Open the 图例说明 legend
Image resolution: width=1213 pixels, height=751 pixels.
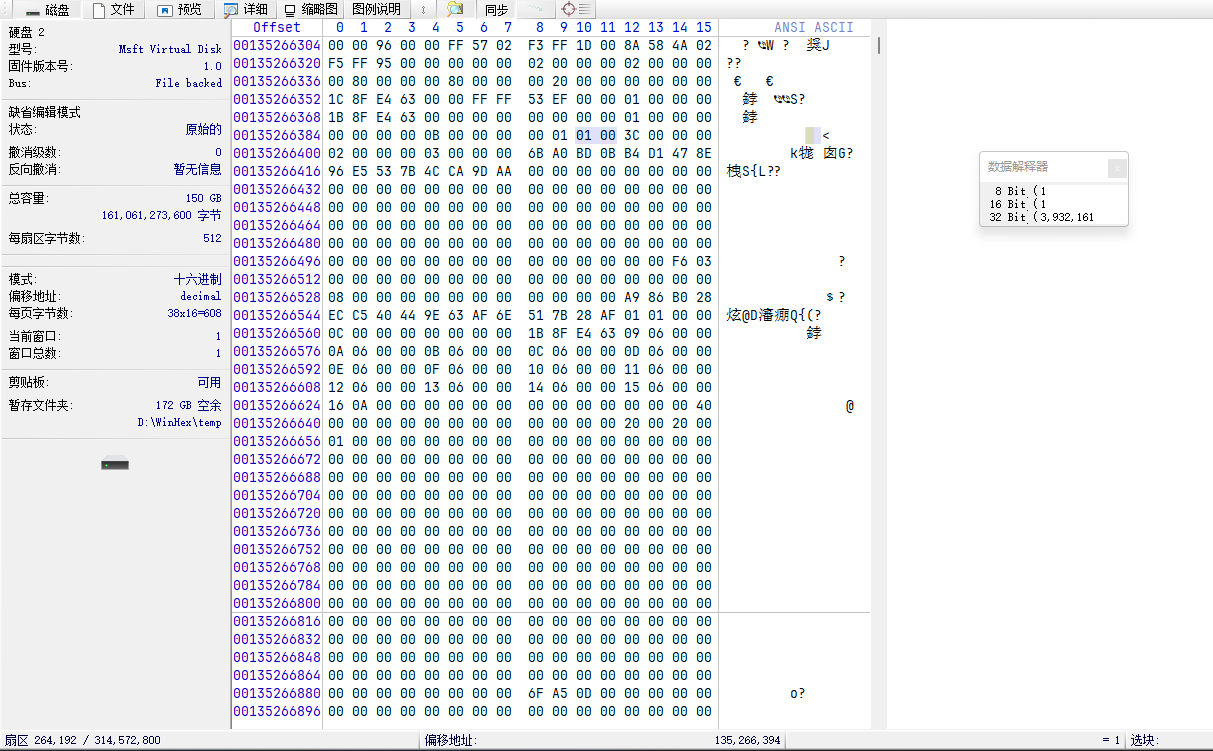(377, 10)
